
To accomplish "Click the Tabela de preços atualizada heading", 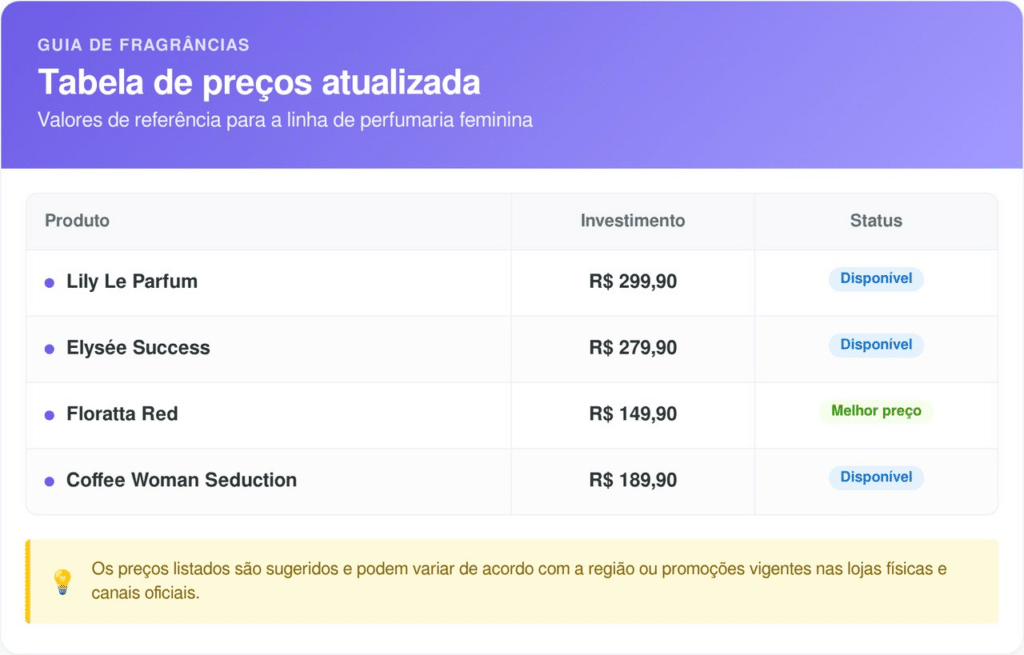I will 259,82.
